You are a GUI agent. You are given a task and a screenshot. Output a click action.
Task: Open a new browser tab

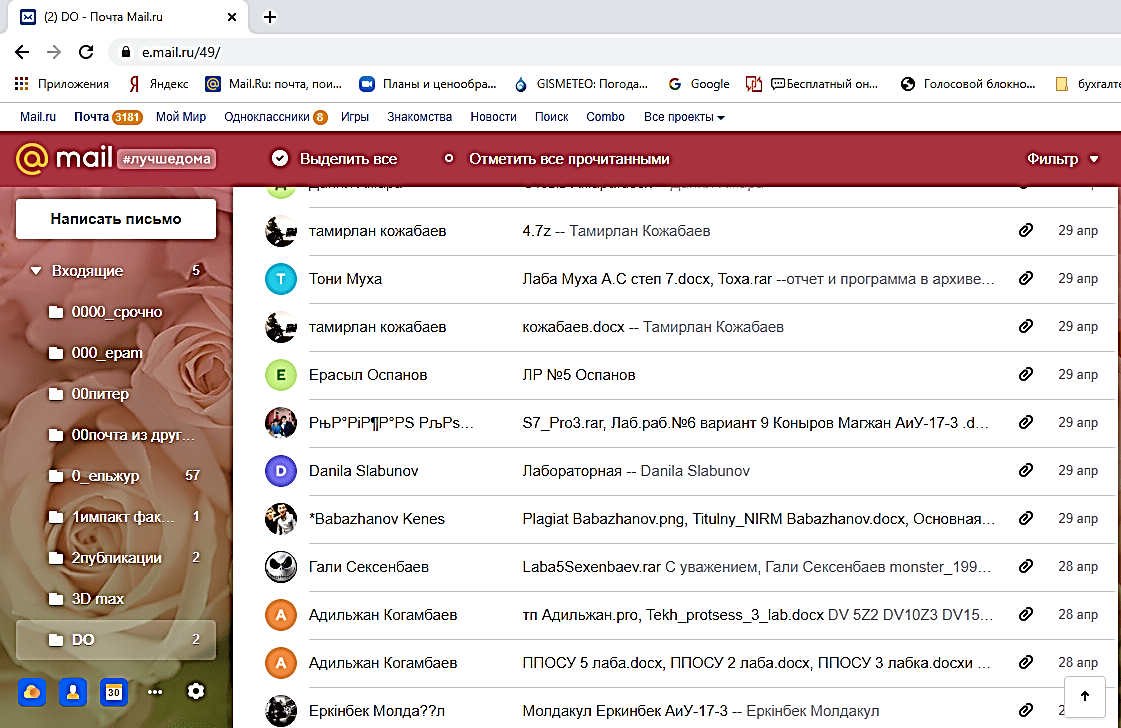pos(270,17)
